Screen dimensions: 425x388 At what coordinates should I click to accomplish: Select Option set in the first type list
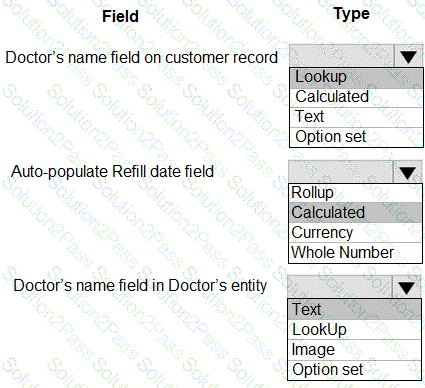356,137
